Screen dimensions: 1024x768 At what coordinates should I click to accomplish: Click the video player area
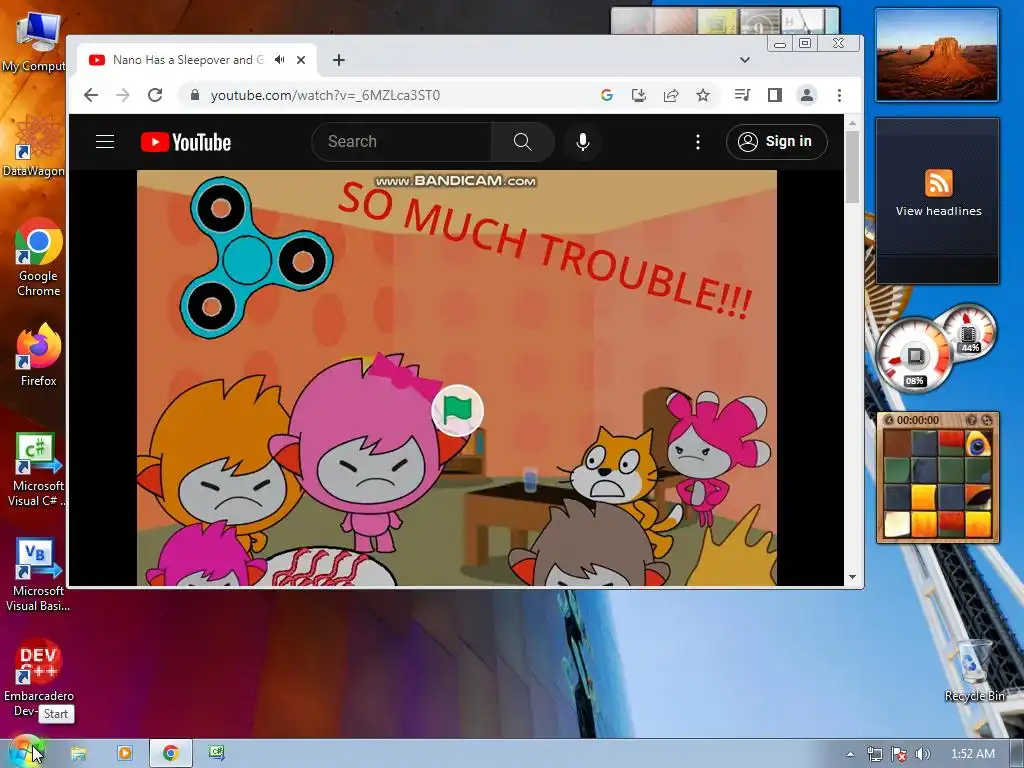point(456,377)
